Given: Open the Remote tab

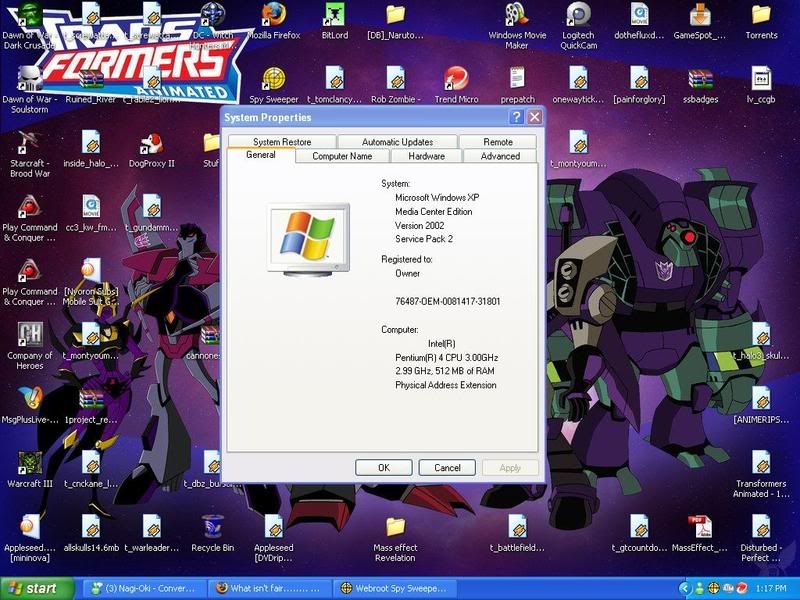Looking at the screenshot, I should 498,141.
